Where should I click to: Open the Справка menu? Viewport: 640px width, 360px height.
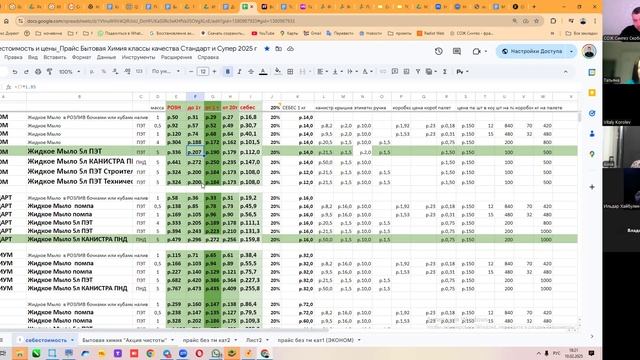click(208, 58)
